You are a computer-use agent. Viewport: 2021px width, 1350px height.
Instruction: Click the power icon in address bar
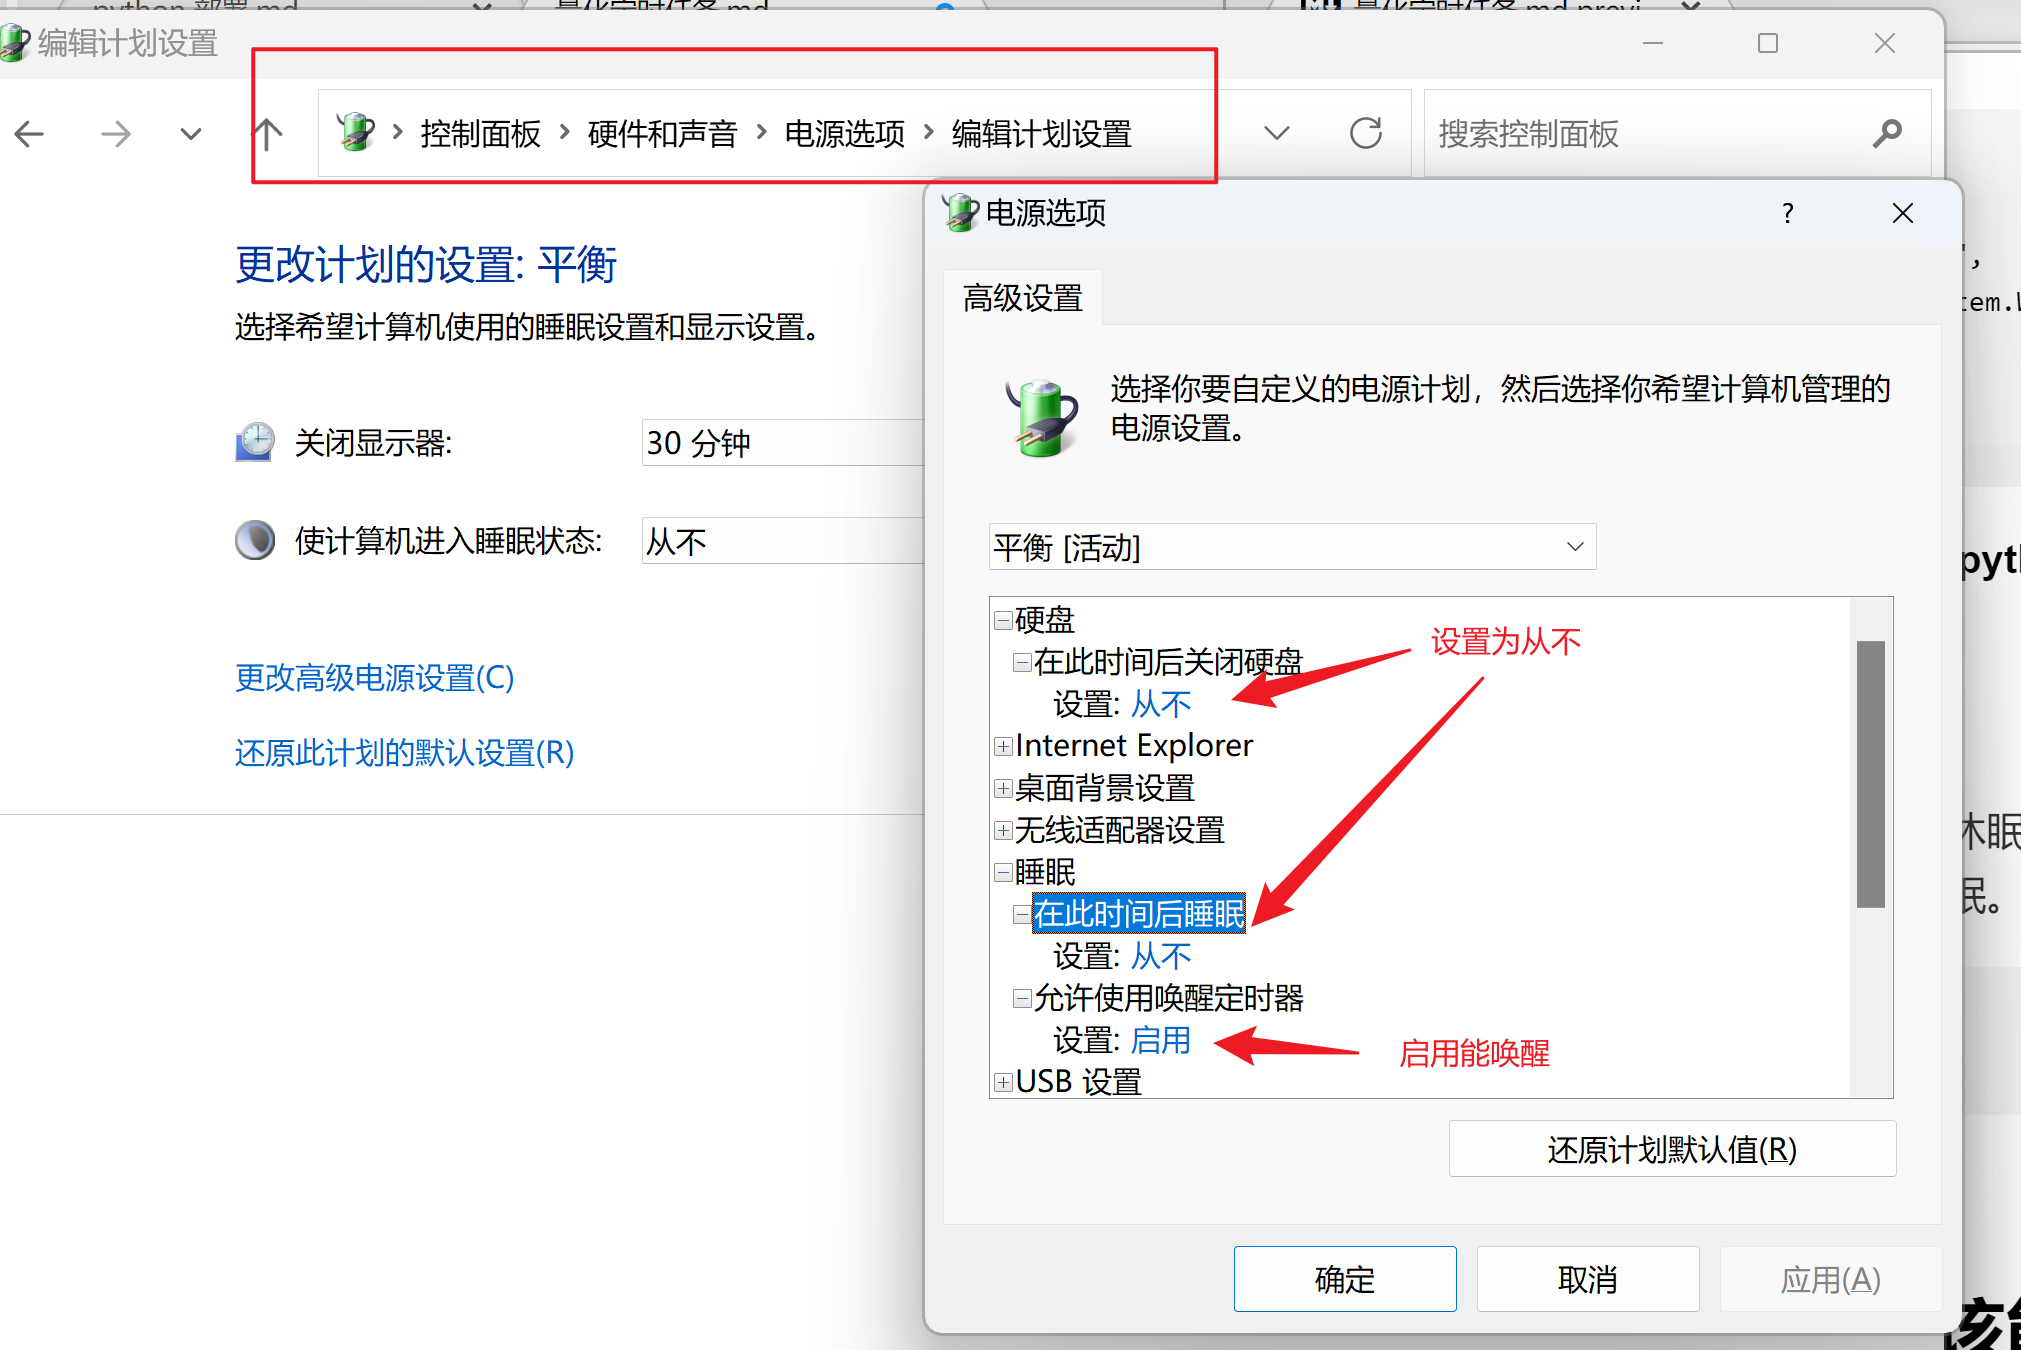pyautogui.click(x=355, y=133)
